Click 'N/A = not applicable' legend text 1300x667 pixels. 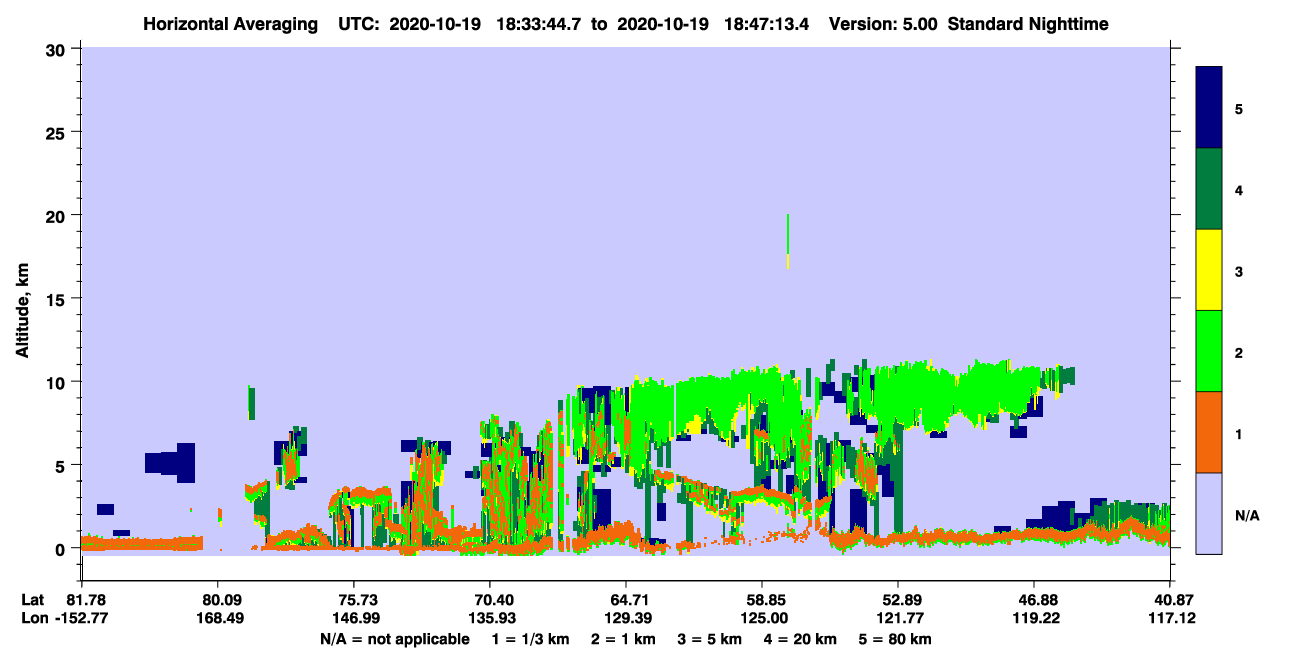394,639
